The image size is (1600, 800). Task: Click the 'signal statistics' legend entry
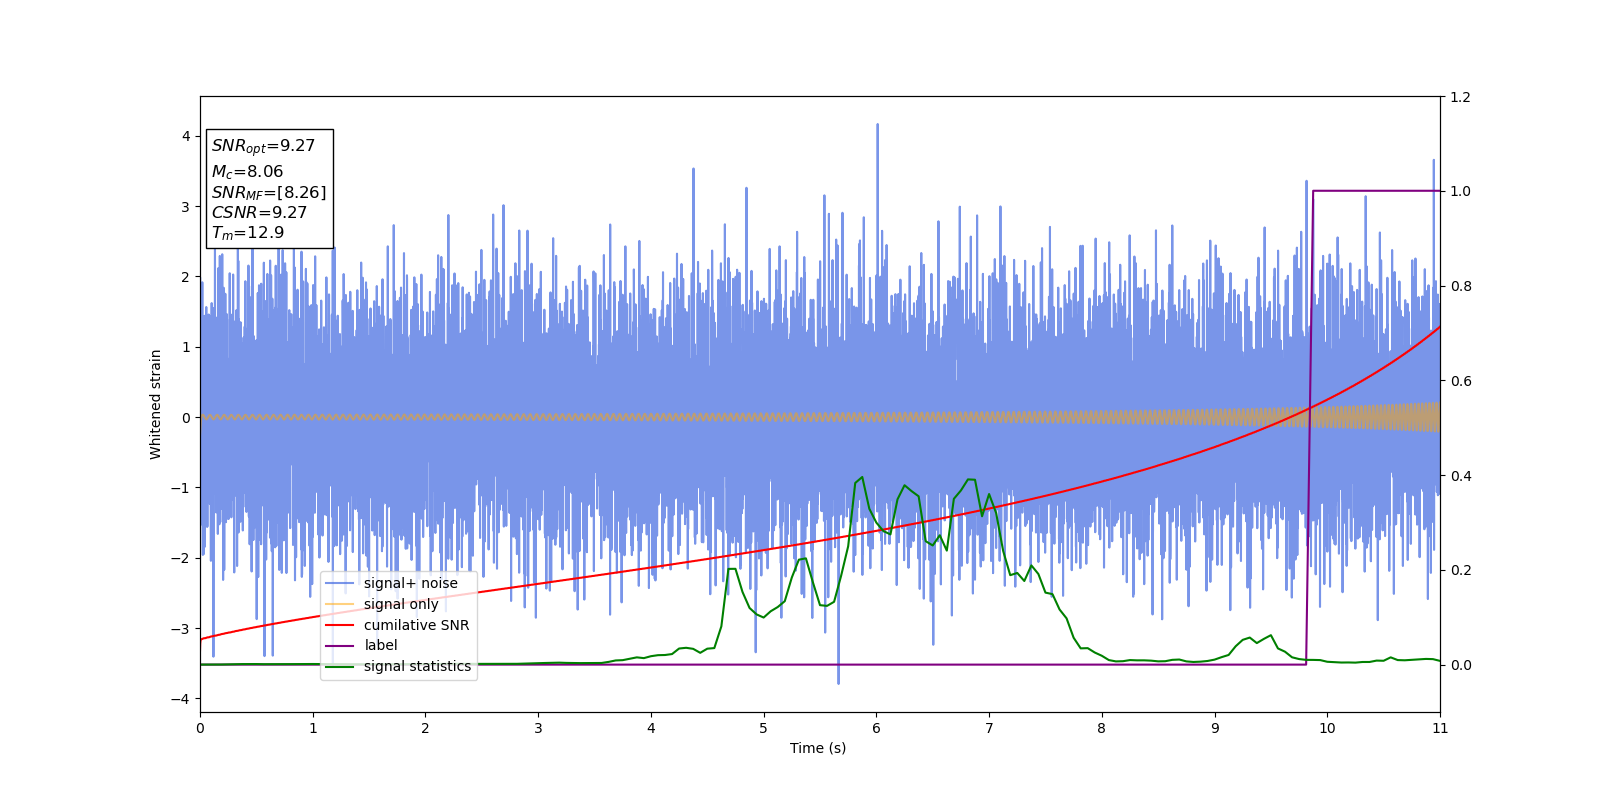[x=417, y=666]
